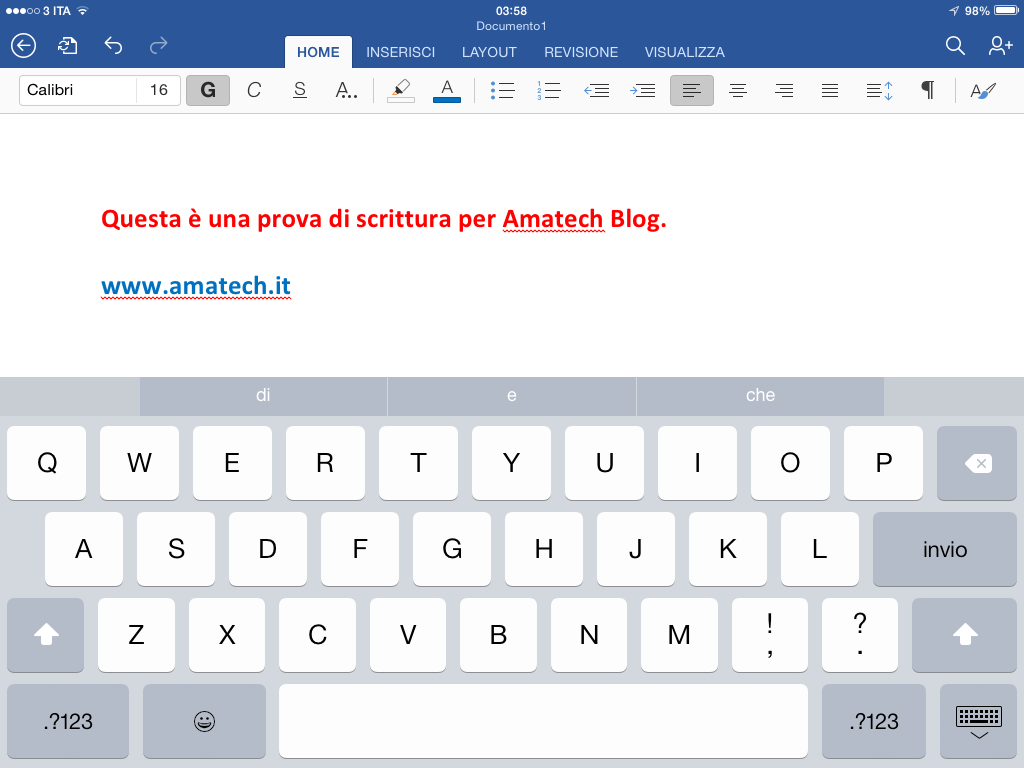Select the text highlighter icon
The image size is (1024, 768).
click(400, 90)
